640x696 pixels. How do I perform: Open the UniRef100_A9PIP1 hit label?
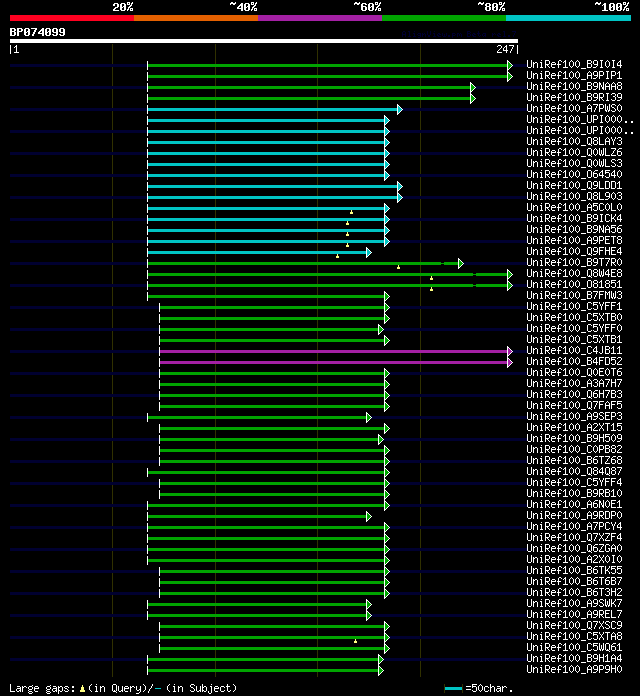pyautogui.click(x=574, y=75)
